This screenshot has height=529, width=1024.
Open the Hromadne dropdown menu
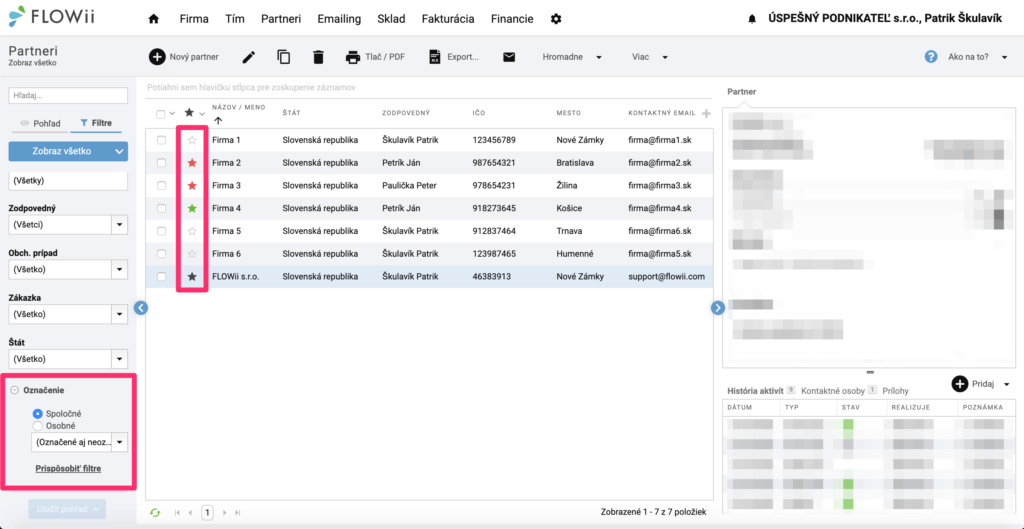click(x=572, y=57)
